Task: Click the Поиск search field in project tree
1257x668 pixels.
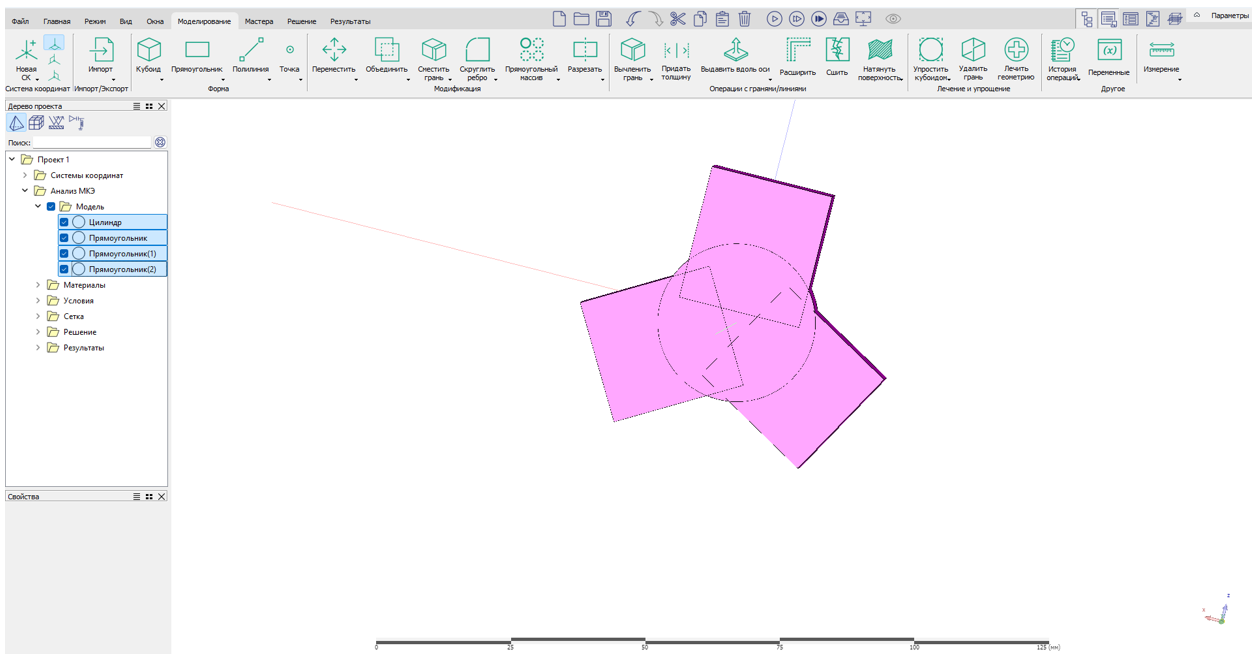Action: click(91, 143)
